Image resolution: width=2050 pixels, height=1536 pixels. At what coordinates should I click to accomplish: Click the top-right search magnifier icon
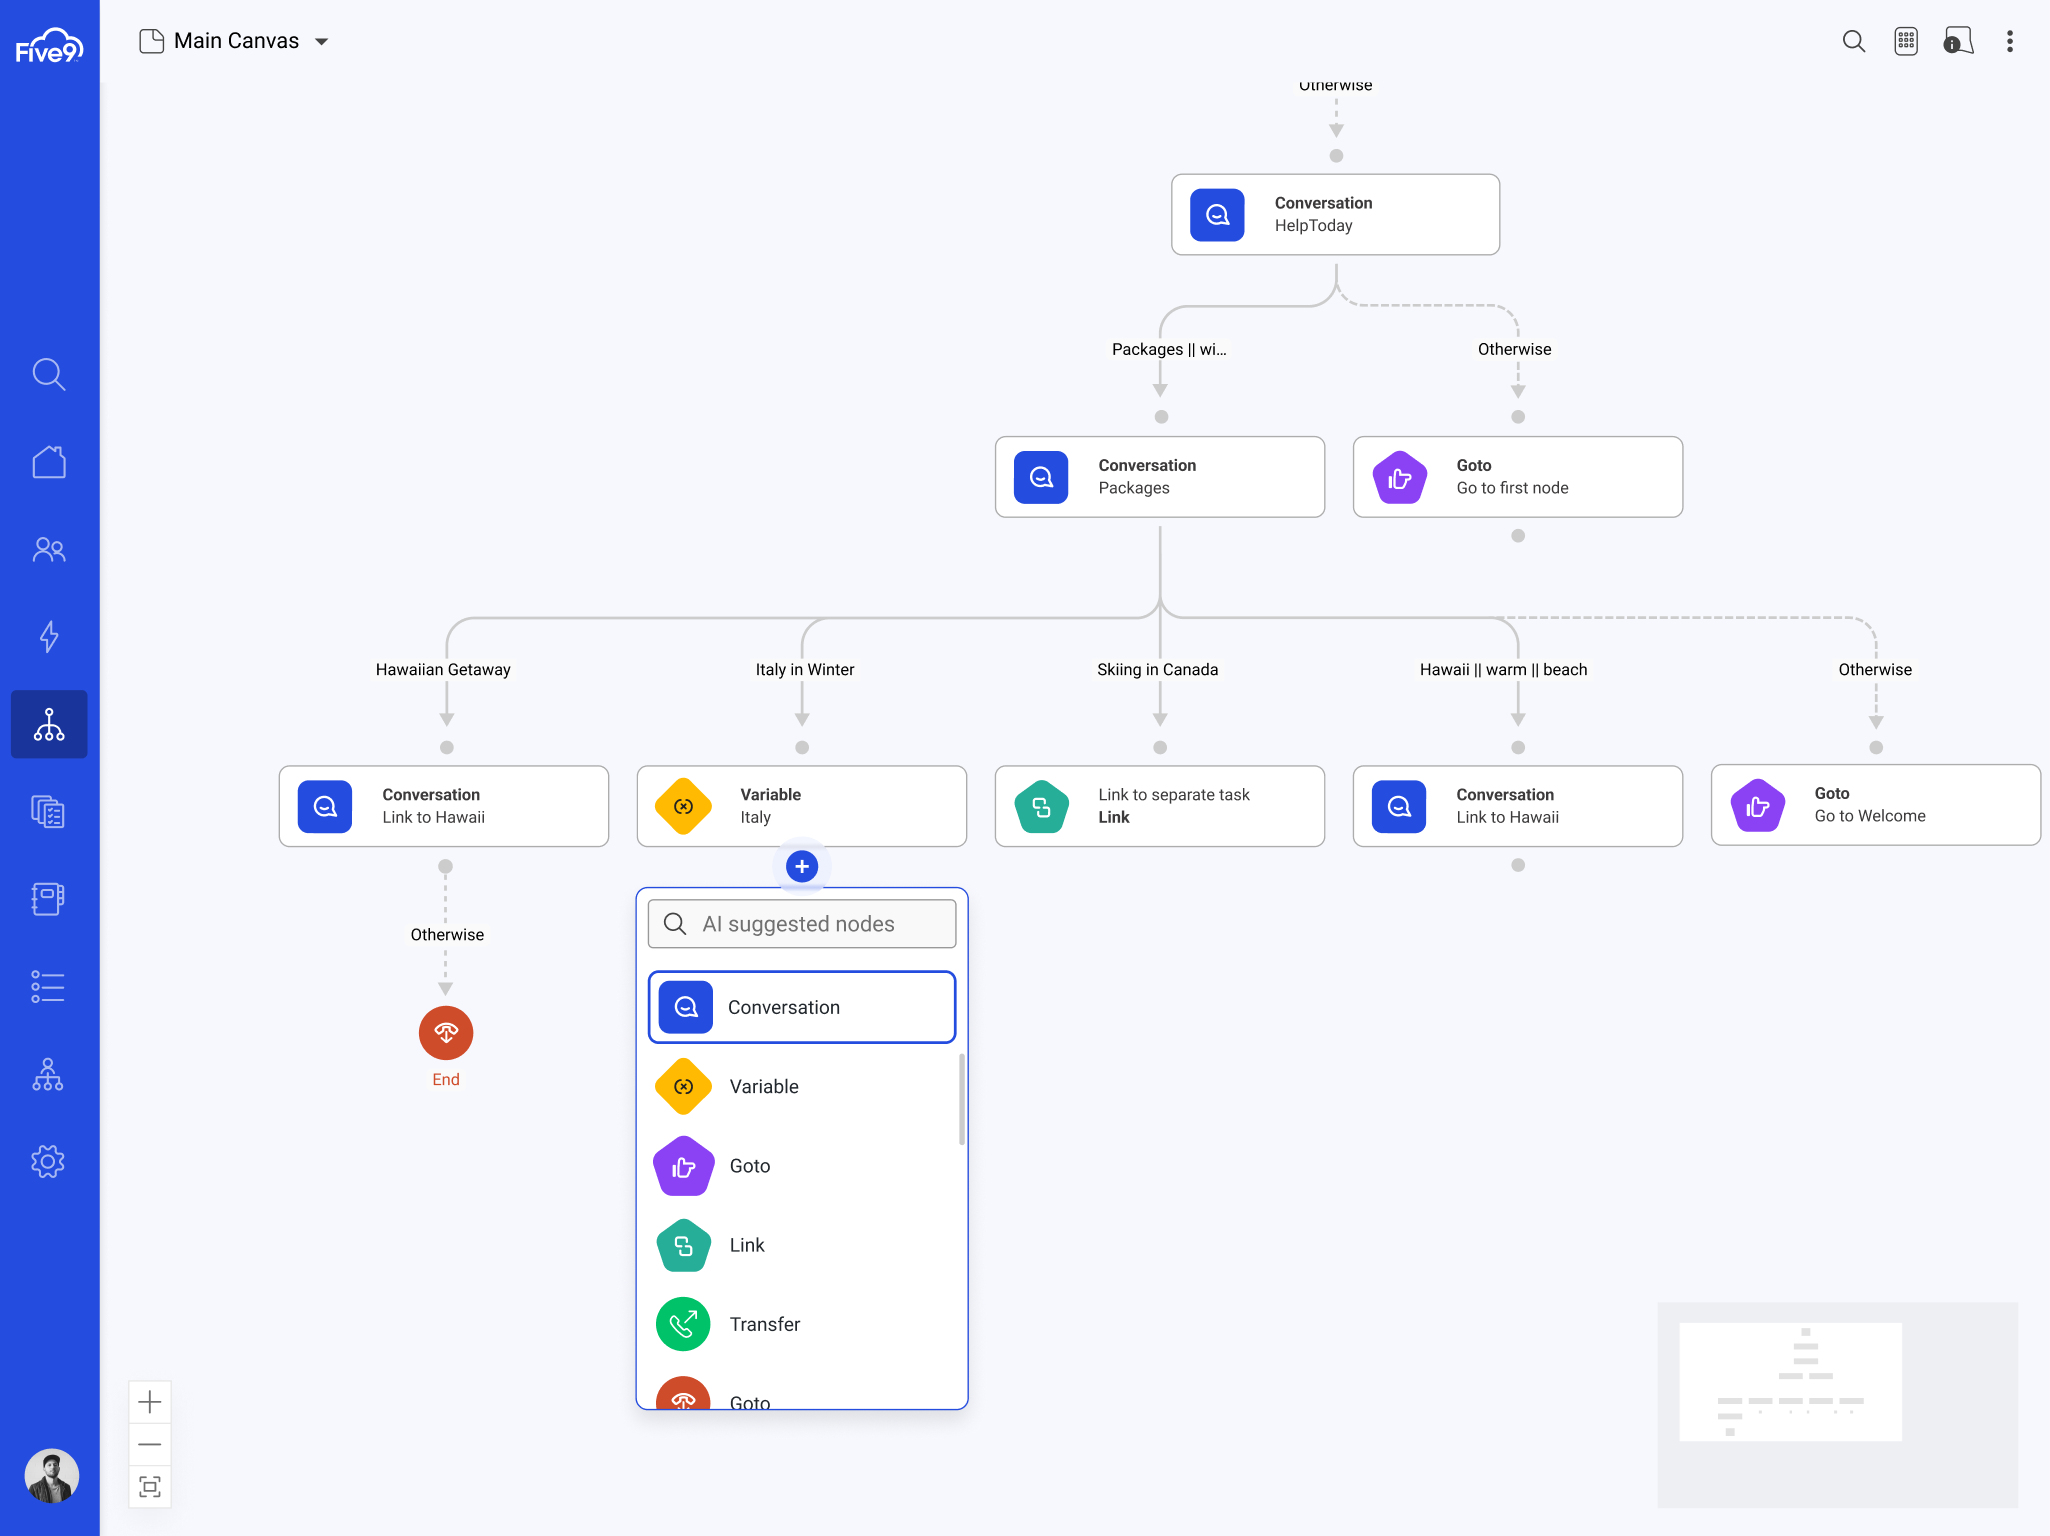pyautogui.click(x=1853, y=41)
